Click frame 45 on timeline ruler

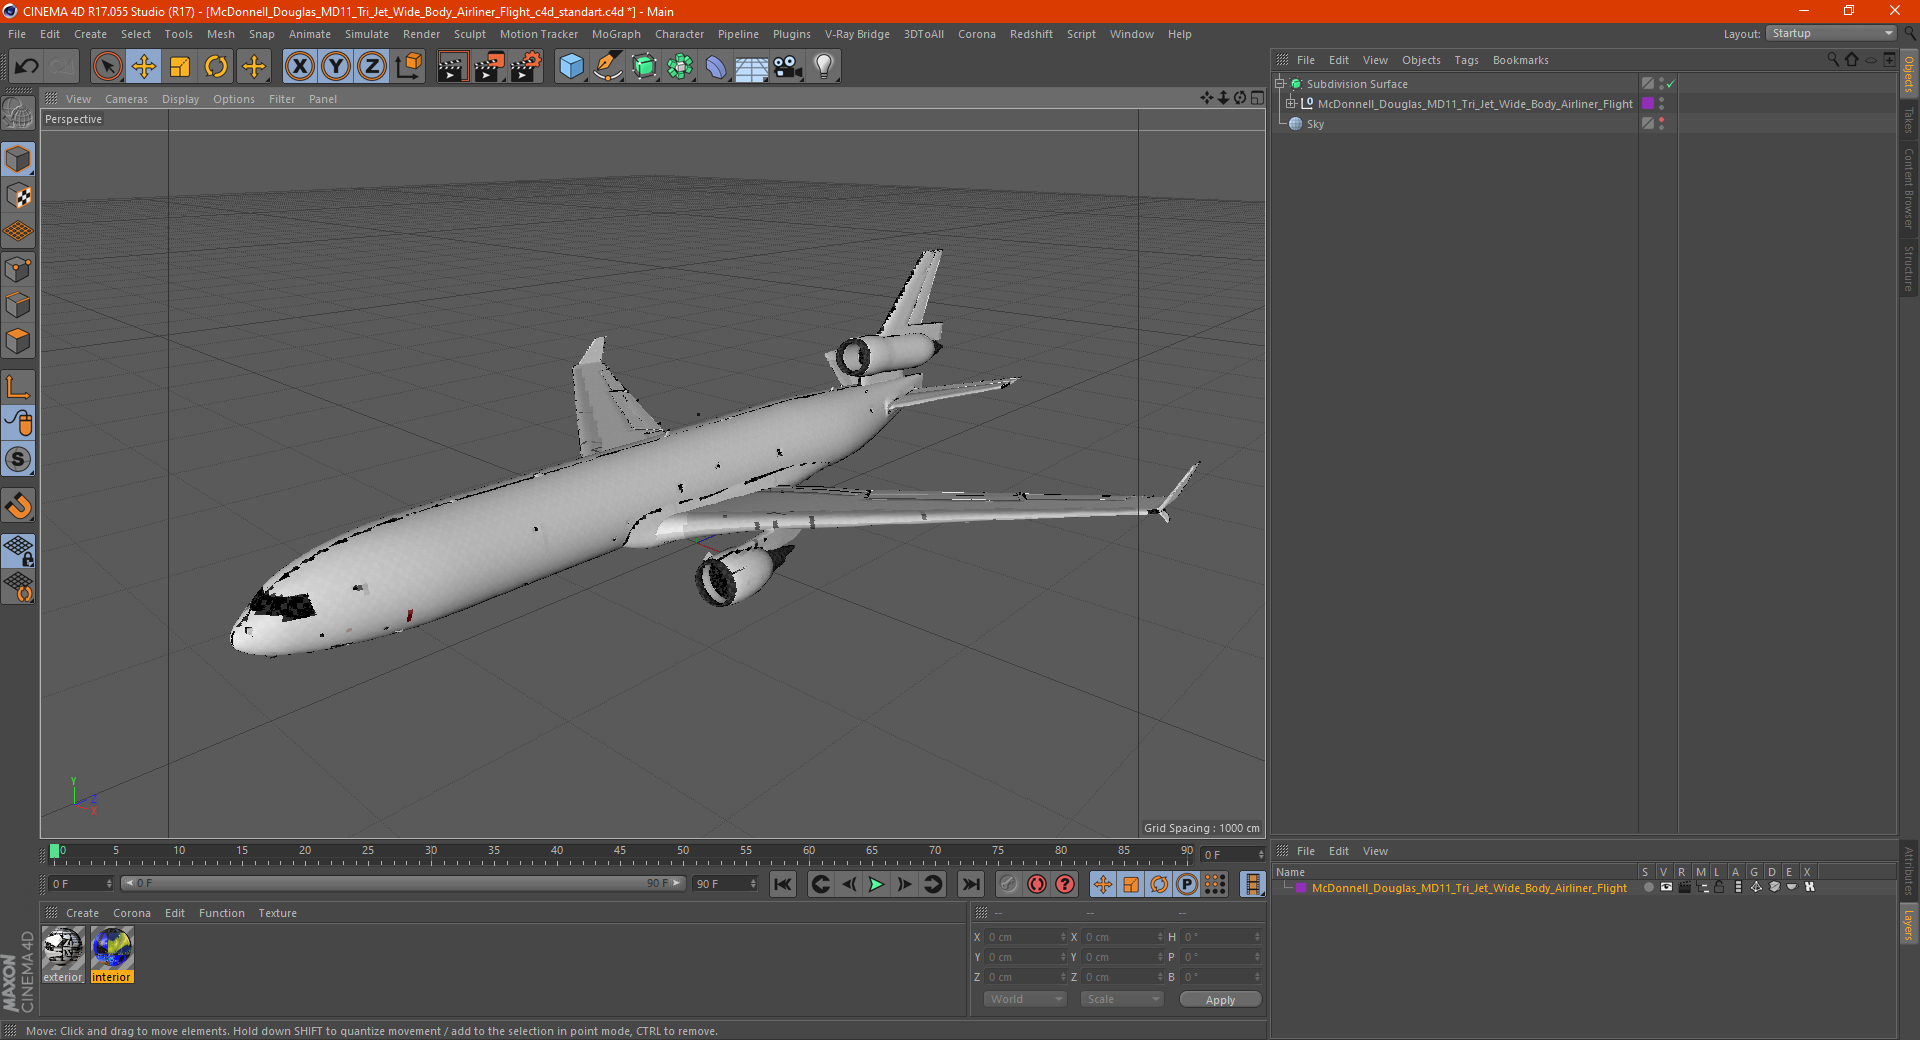coord(620,852)
